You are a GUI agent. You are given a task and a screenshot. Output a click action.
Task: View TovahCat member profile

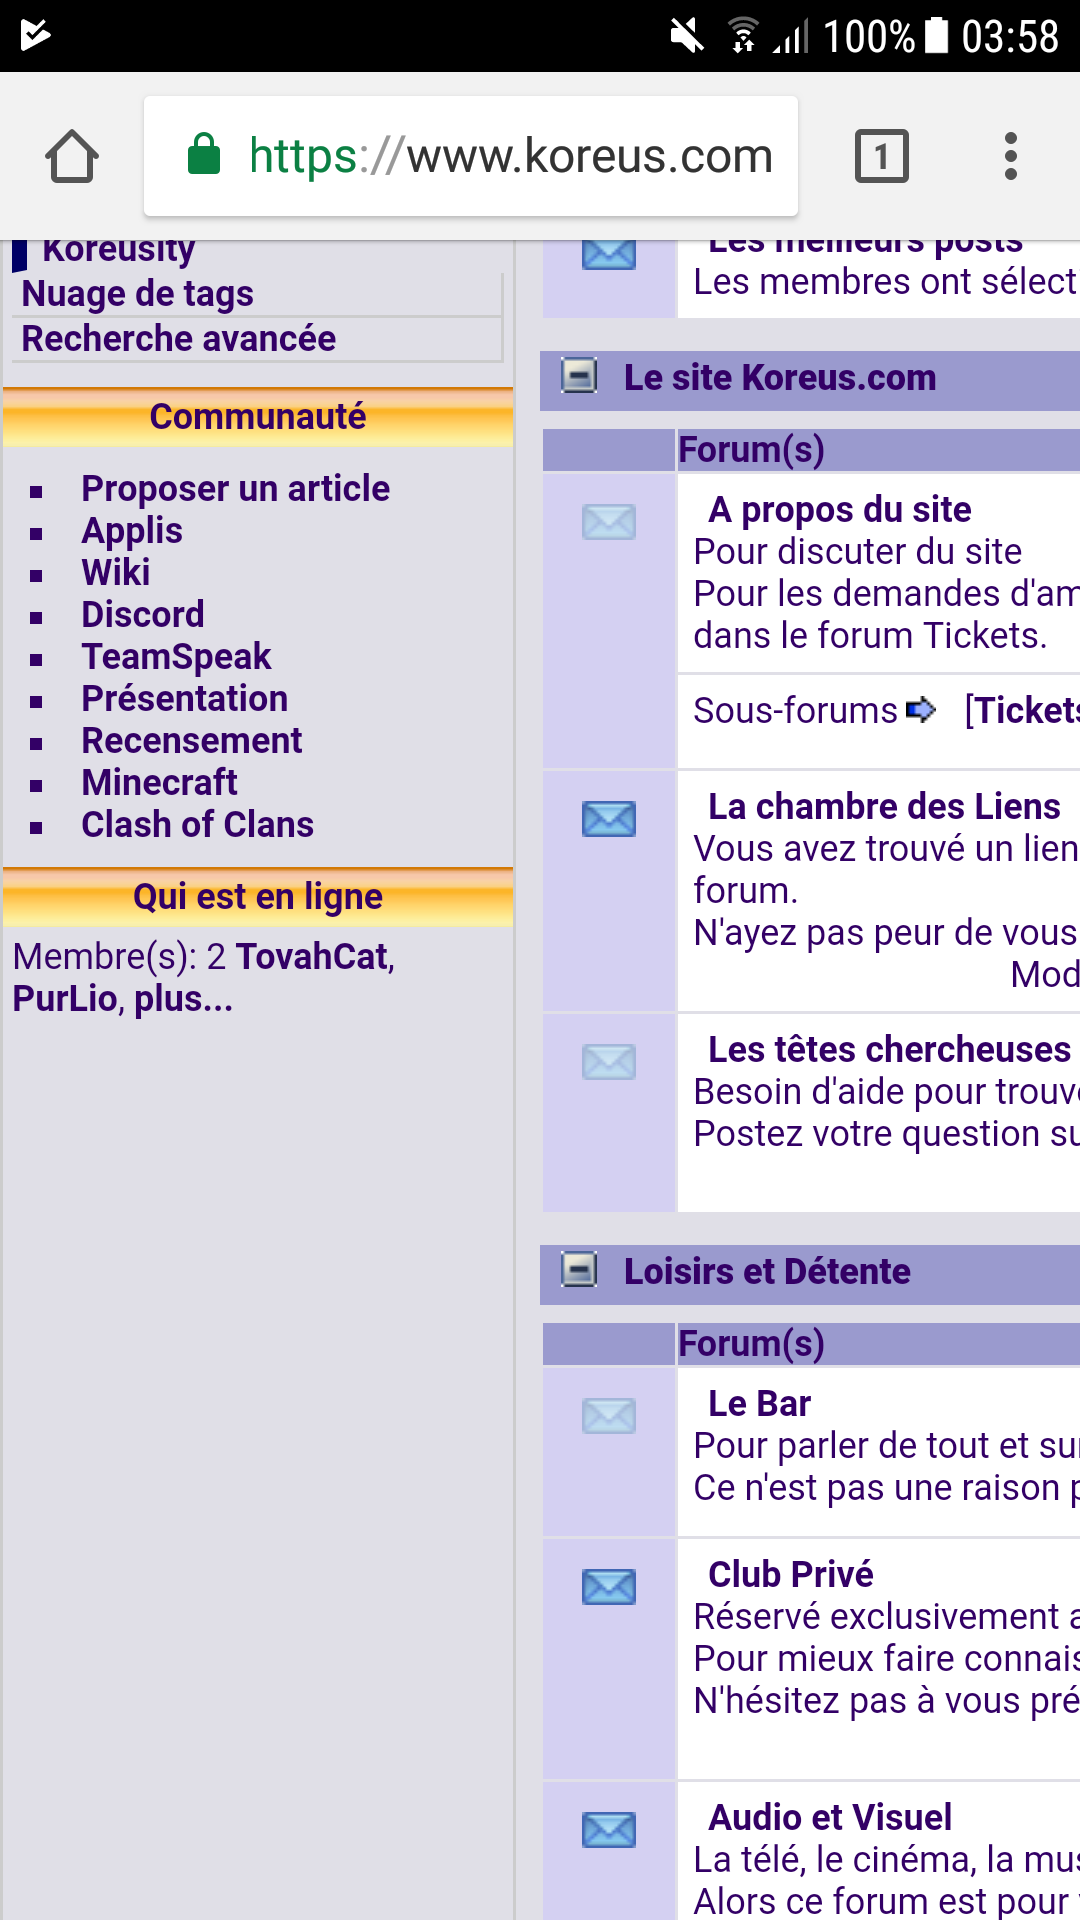pyautogui.click(x=311, y=957)
